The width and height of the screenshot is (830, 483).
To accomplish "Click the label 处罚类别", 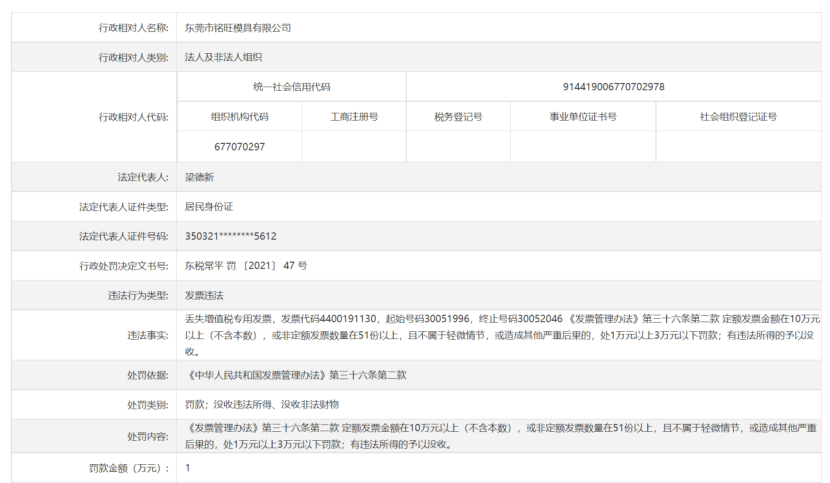I will [x=148, y=405].
